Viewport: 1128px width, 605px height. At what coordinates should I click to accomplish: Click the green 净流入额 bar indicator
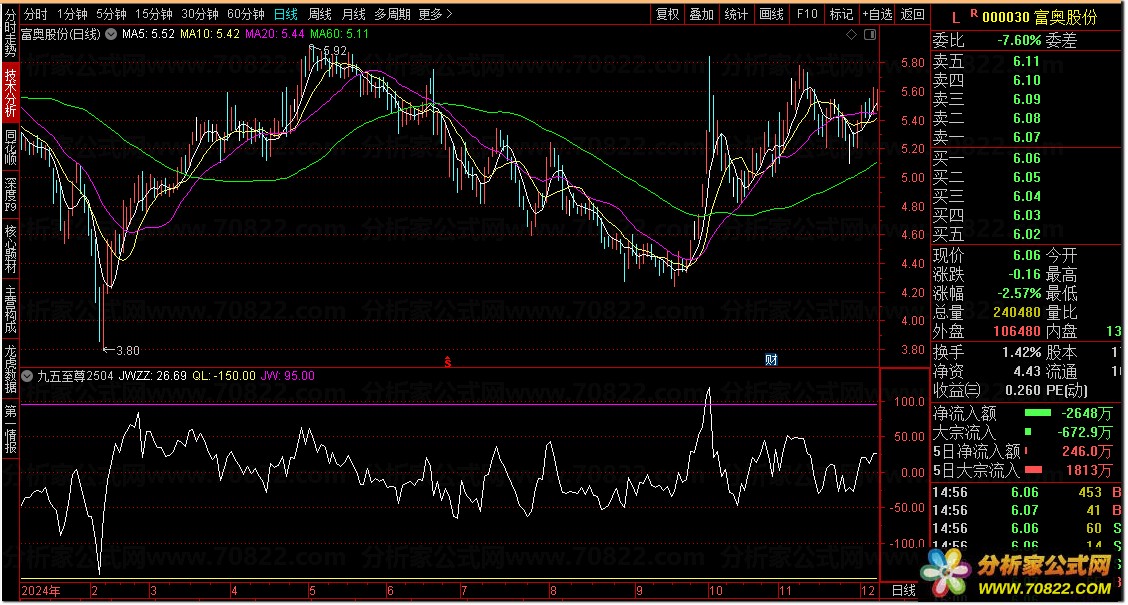1037,412
